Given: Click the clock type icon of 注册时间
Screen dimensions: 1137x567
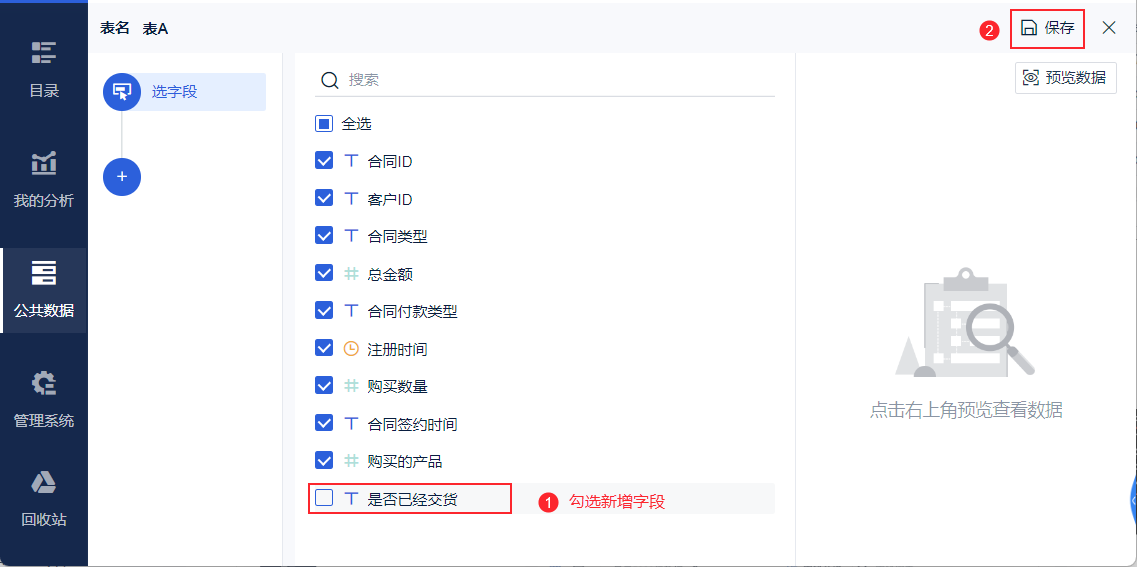Looking at the screenshot, I should (351, 349).
